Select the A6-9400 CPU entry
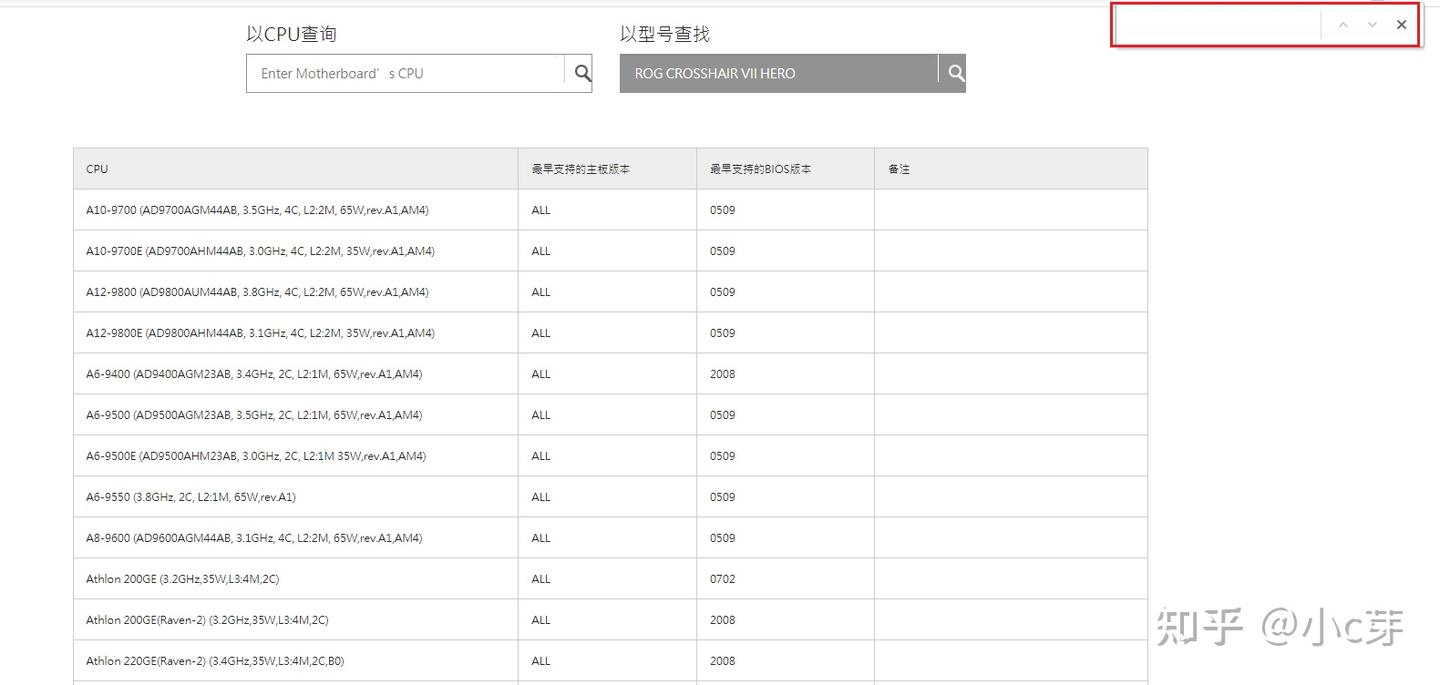1440x685 pixels. (x=254, y=374)
